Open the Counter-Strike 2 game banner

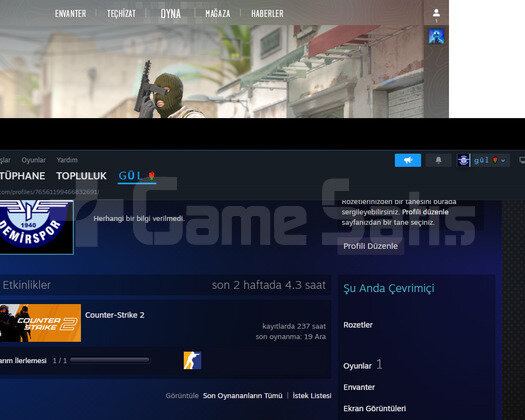pyautogui.click(x=40, y=323)
